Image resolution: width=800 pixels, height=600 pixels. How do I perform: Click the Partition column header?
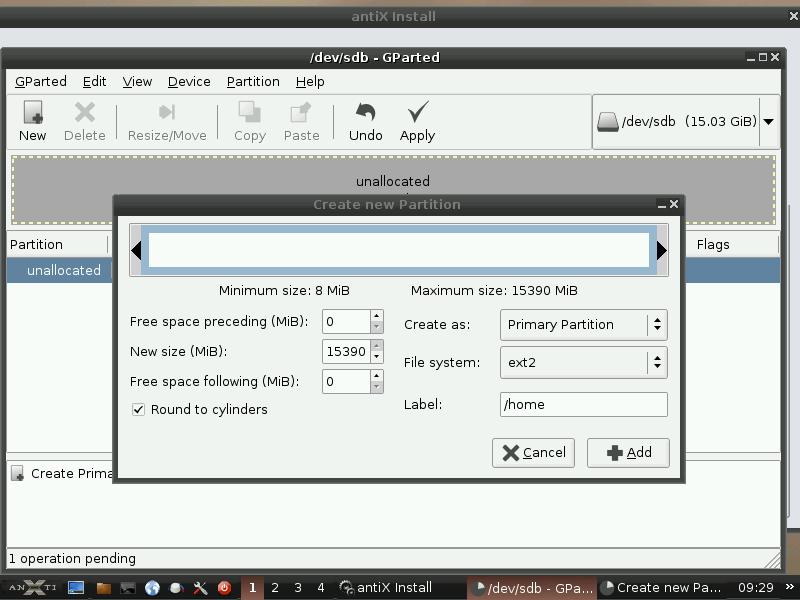tap(57, 244)
